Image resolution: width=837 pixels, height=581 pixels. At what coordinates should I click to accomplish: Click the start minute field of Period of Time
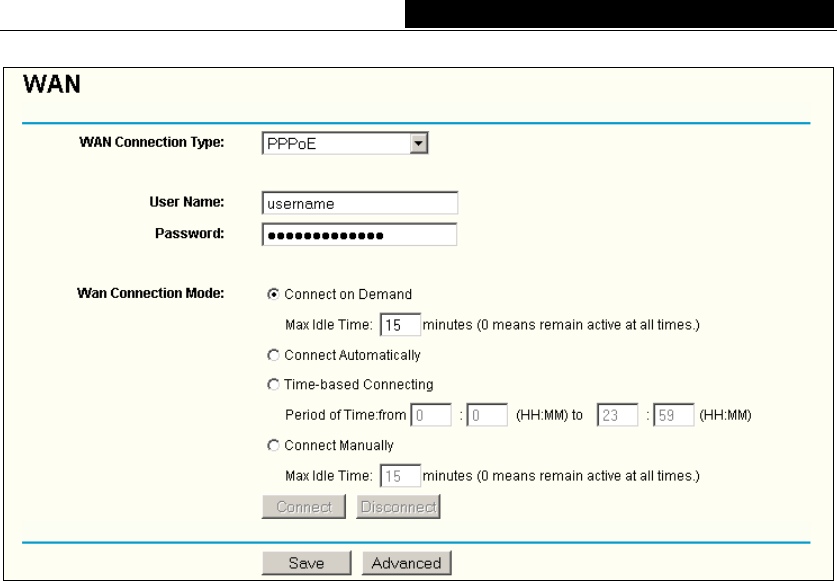pos(487,415)
